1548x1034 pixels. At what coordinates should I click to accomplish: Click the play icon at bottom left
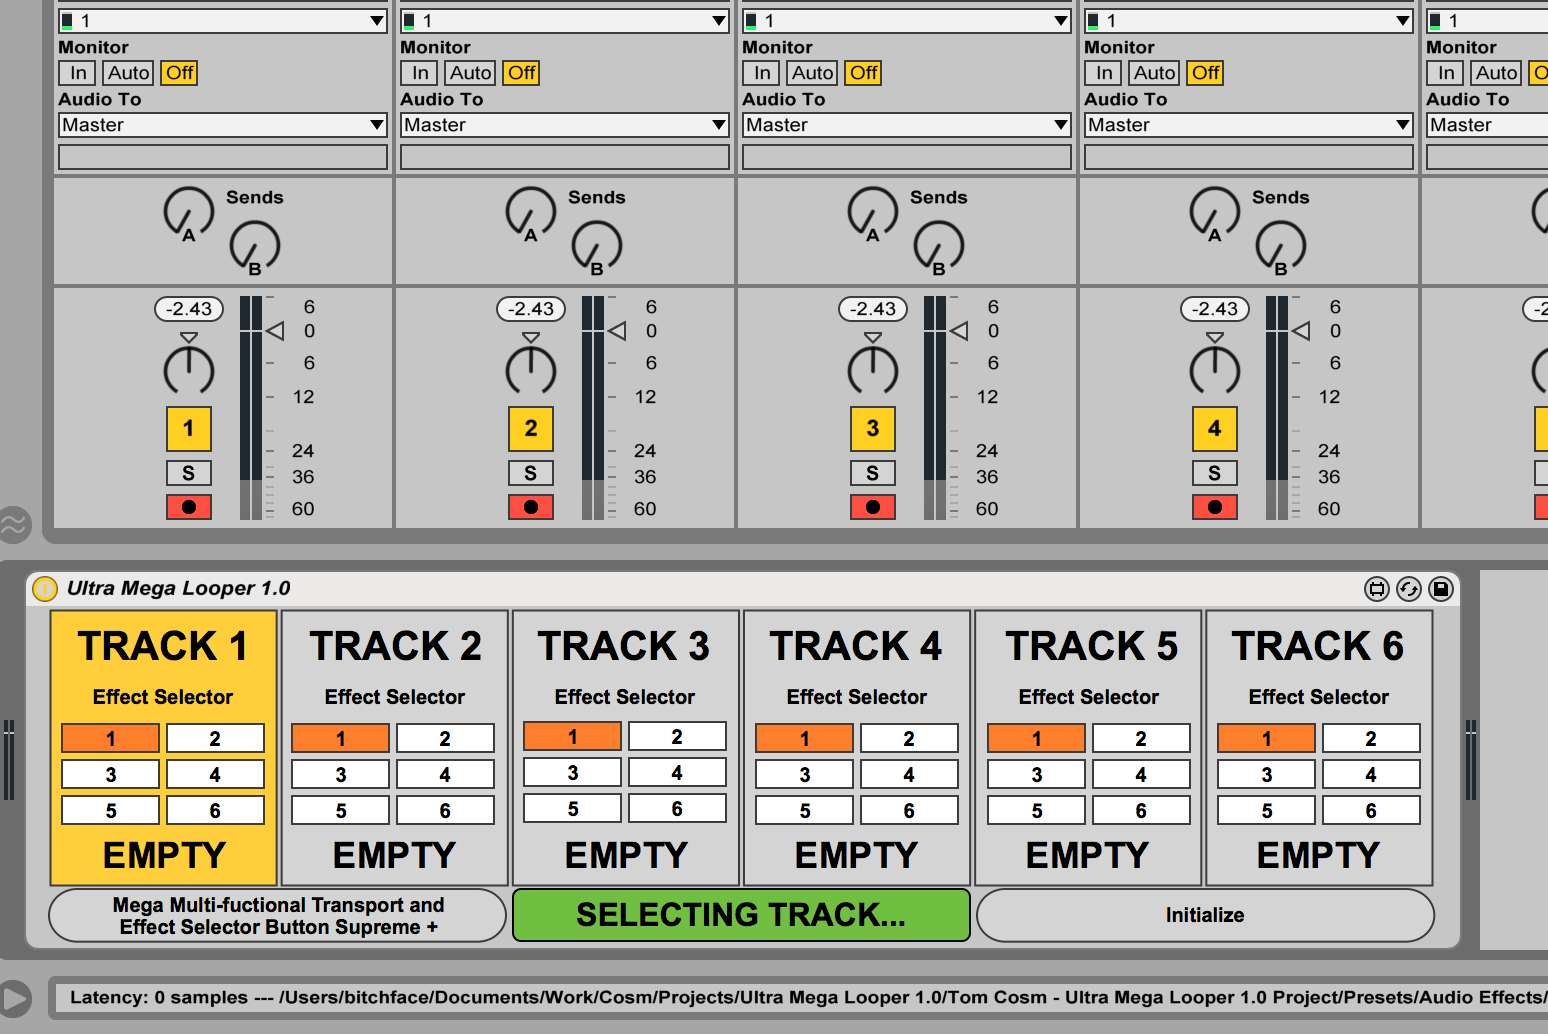point(15,998)
